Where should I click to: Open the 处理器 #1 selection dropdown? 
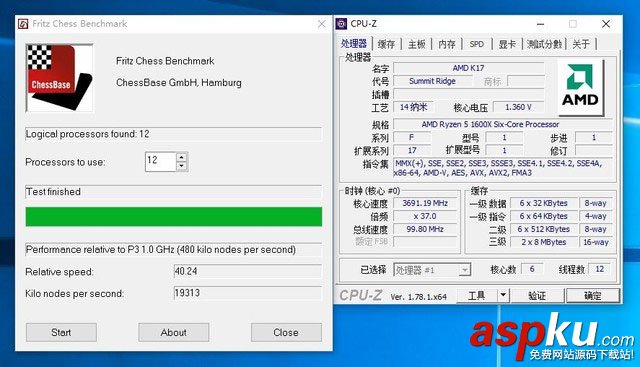(432, 270)
